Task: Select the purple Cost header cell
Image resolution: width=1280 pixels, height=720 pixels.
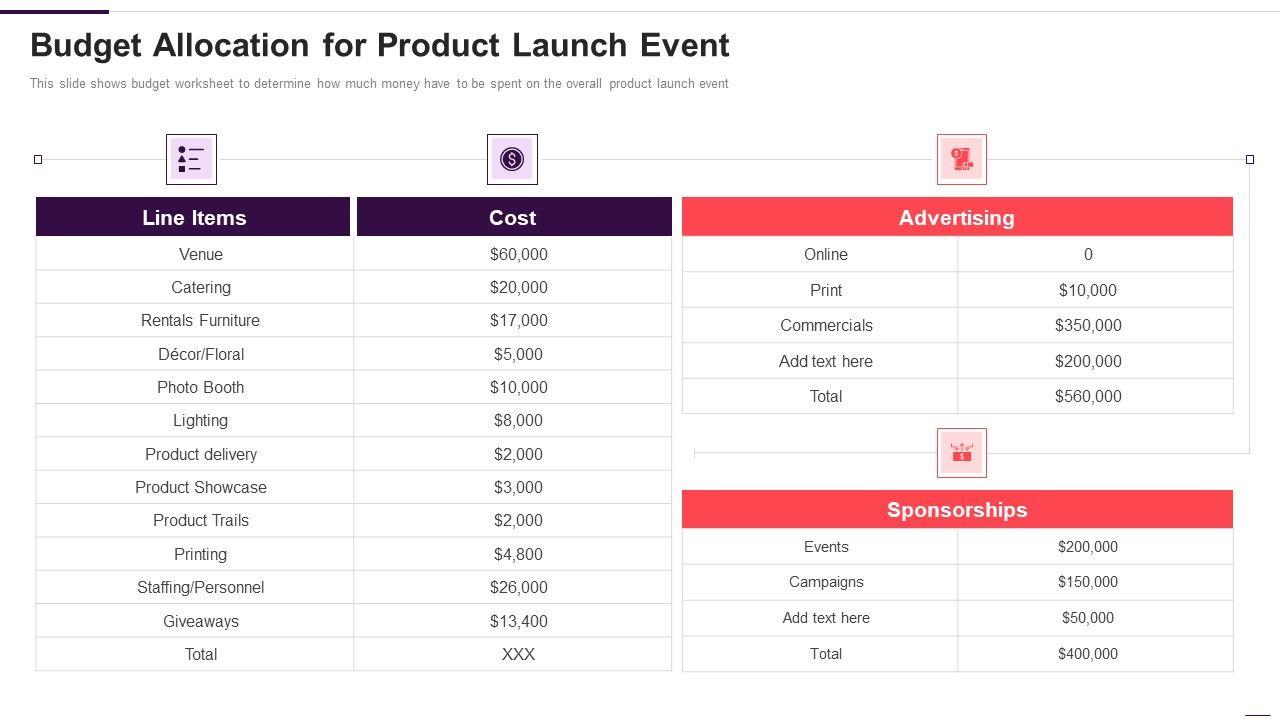Action: (513, 217)
